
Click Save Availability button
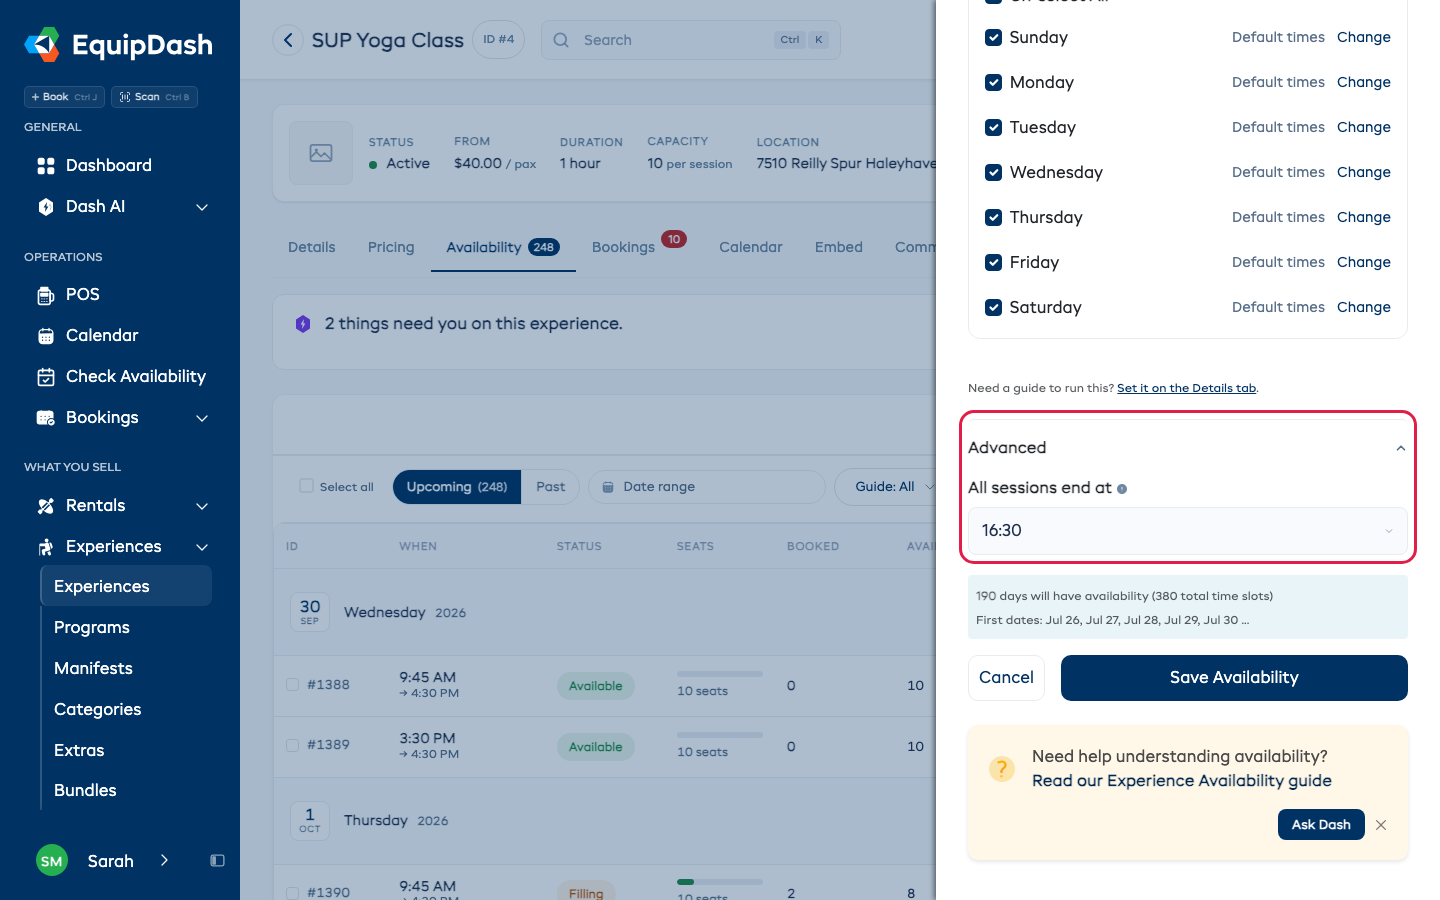coord(1234,678)
